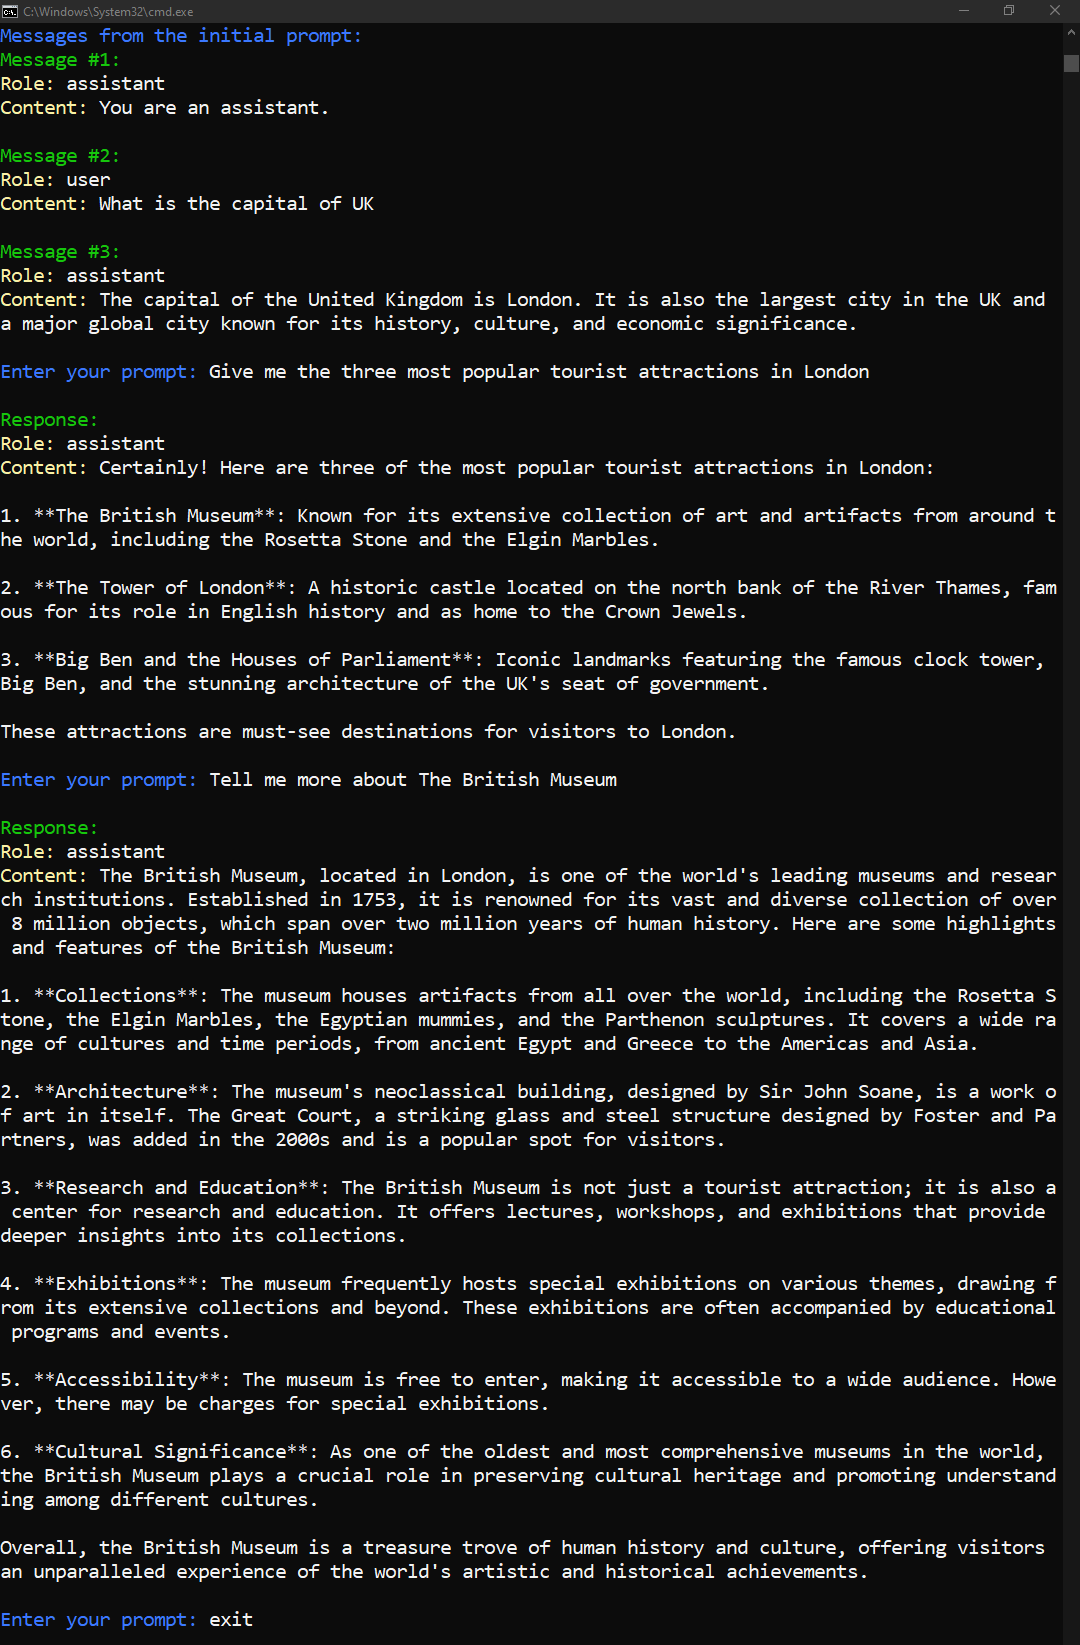The width and height of the screenshot is (1080, 1645).
Task: Click the '**Accessibility**' list item text
Action: tap(127, 1380)
